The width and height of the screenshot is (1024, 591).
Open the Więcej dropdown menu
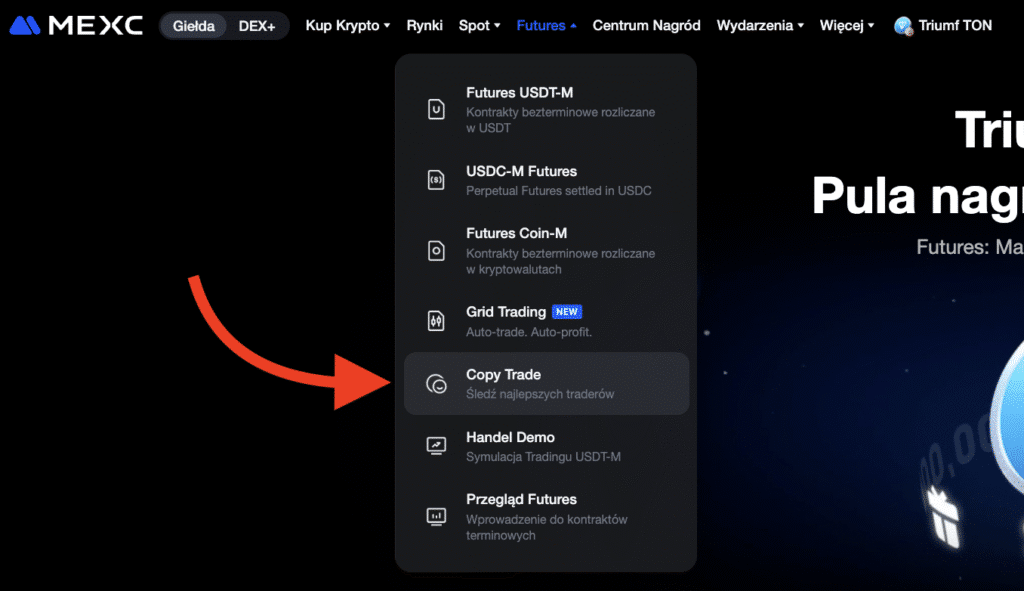coord(847,26)
